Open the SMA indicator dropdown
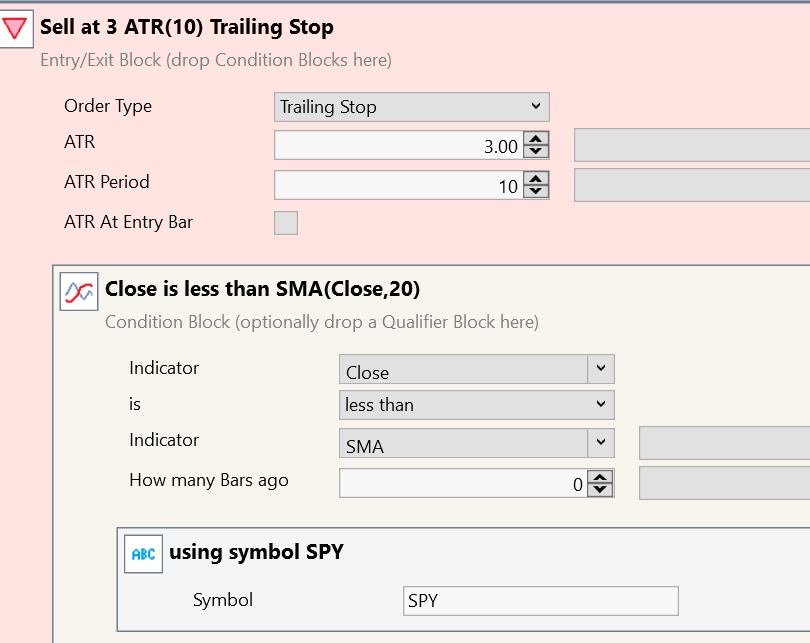This screenshot has width=810, height=643. pyautogui.click(x=476, y=443)
